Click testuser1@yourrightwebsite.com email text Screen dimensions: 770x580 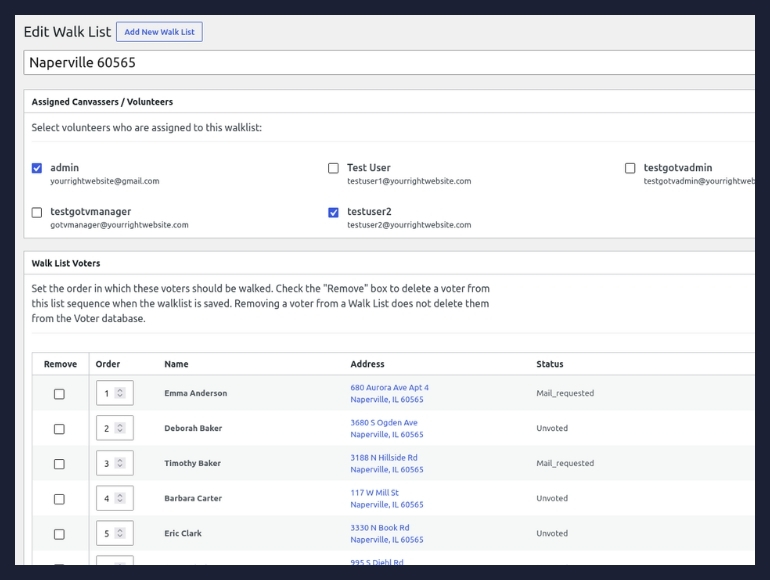[x=409, y=181]
